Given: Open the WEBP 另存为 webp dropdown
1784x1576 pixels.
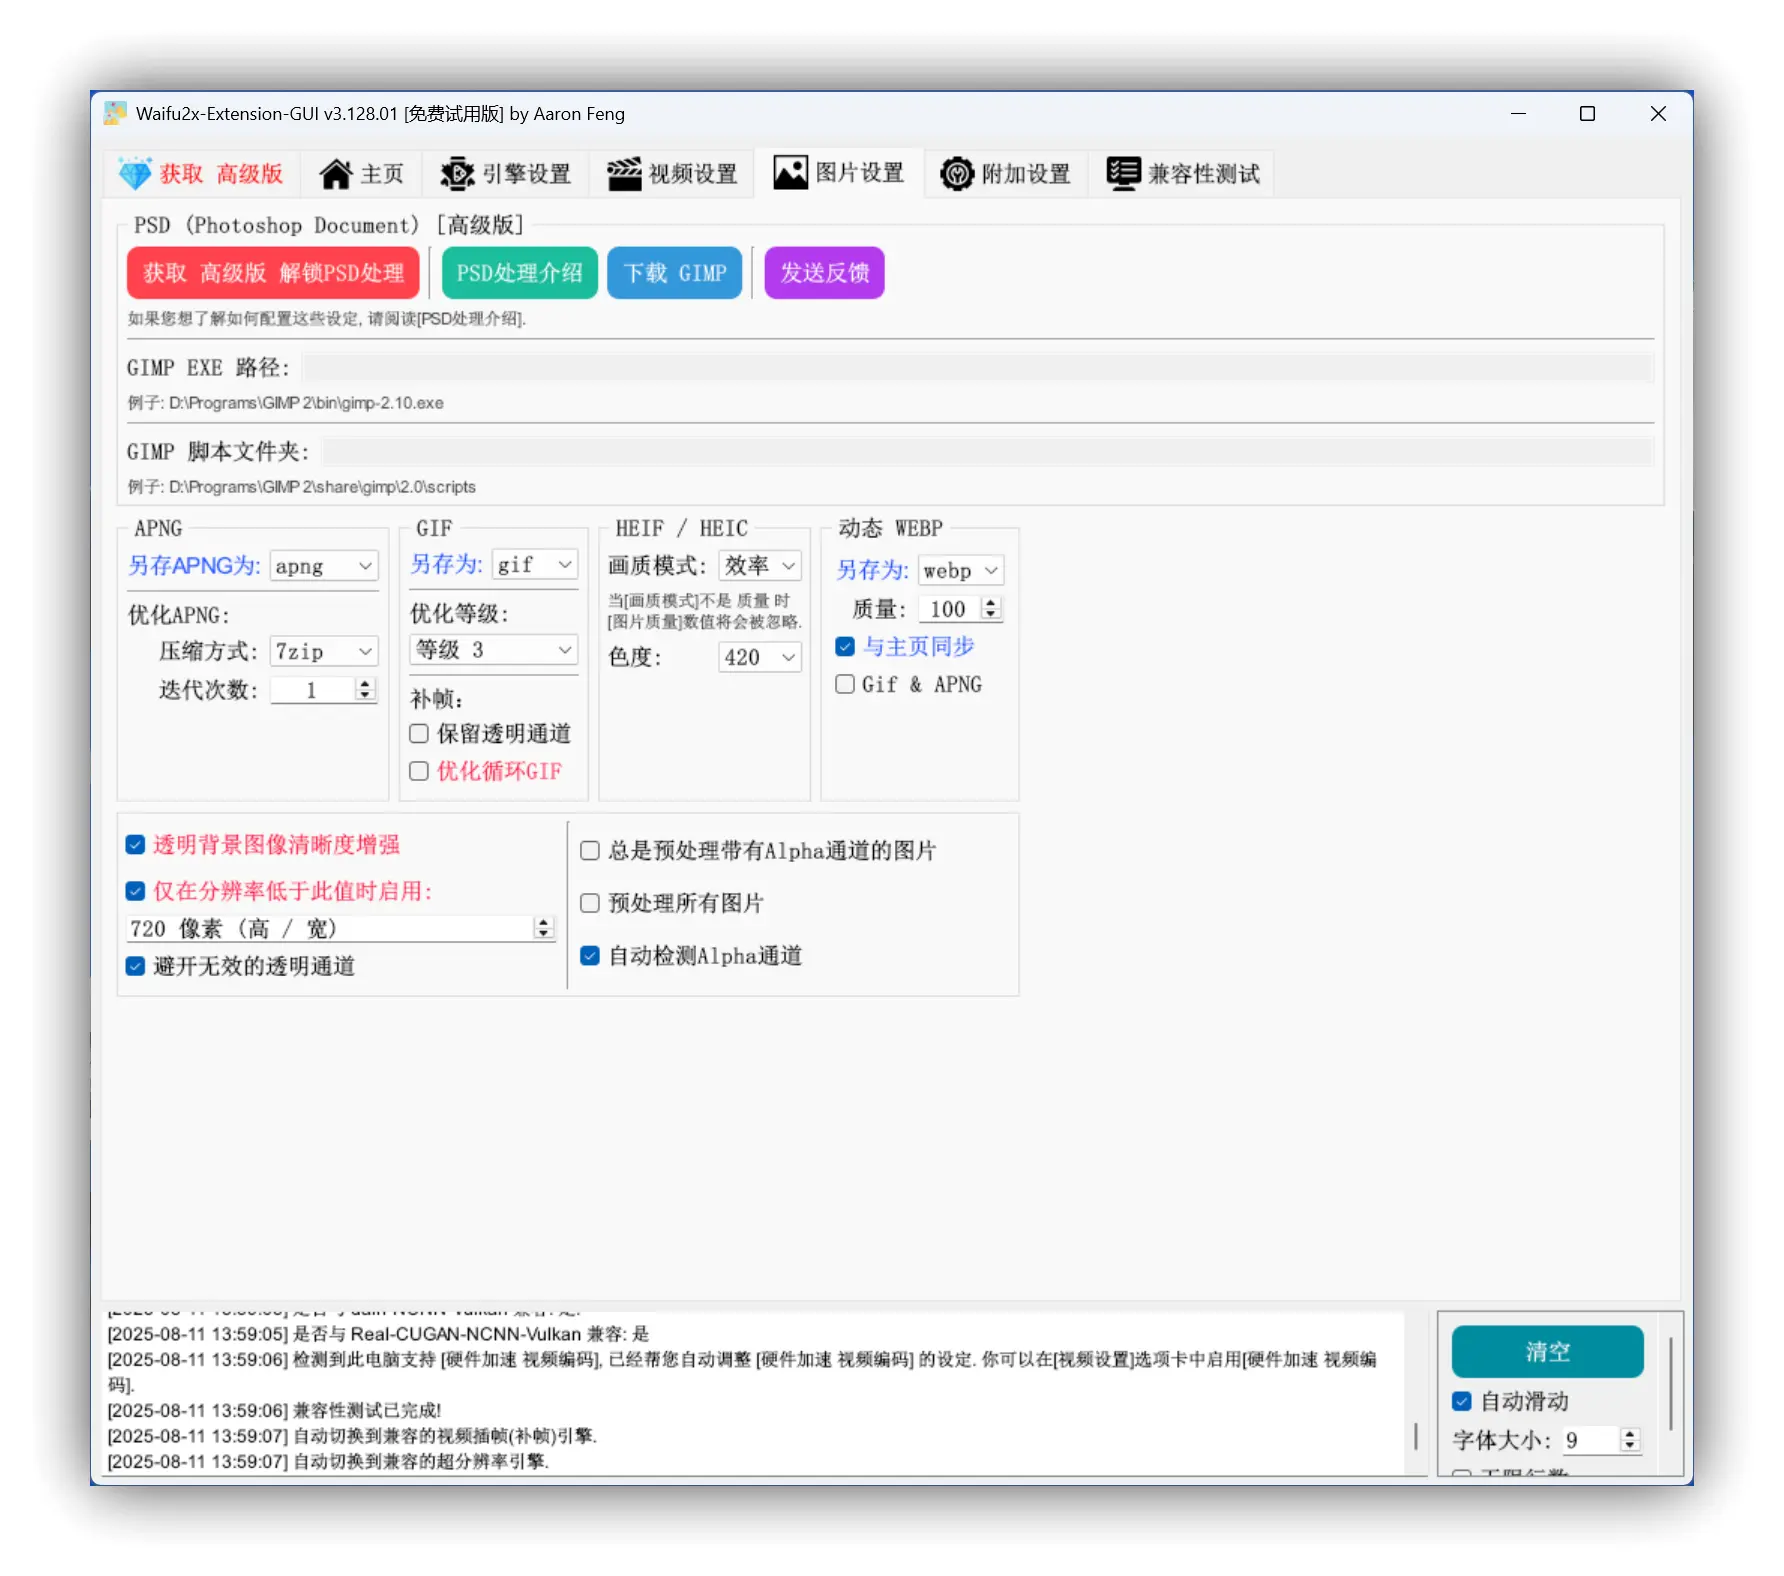Looking at the screenshot, I should (x=961, y=570).
